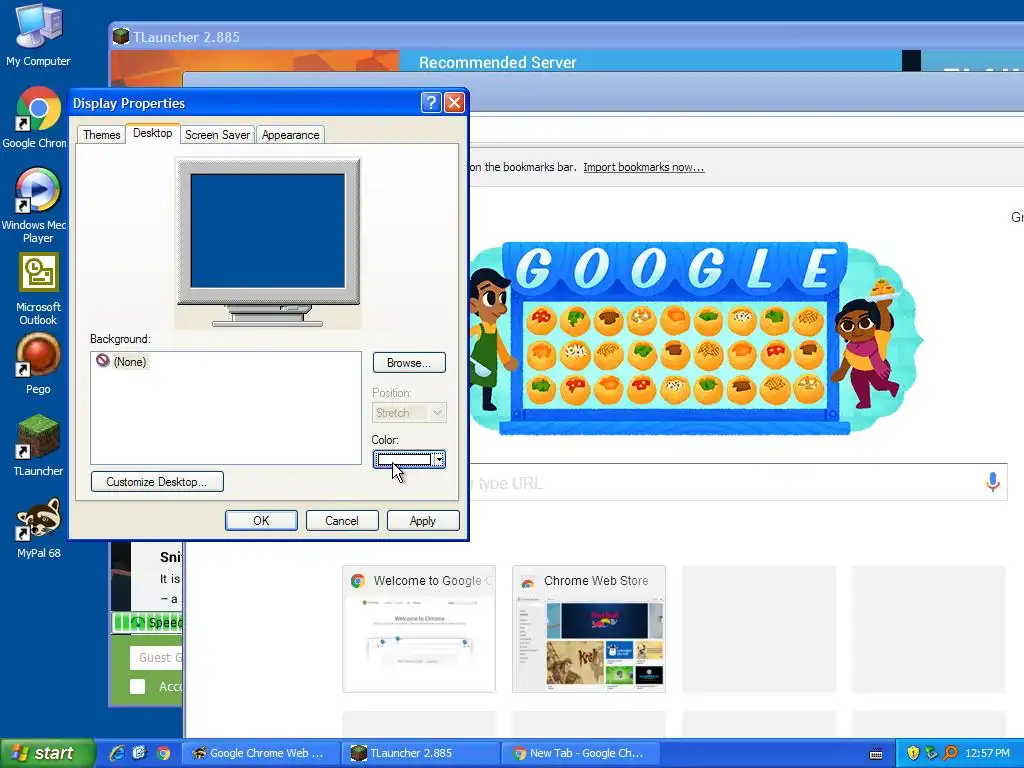1024x768 pixels.
Task: Select the Desktop tab
Action: [x=152, y=133]
